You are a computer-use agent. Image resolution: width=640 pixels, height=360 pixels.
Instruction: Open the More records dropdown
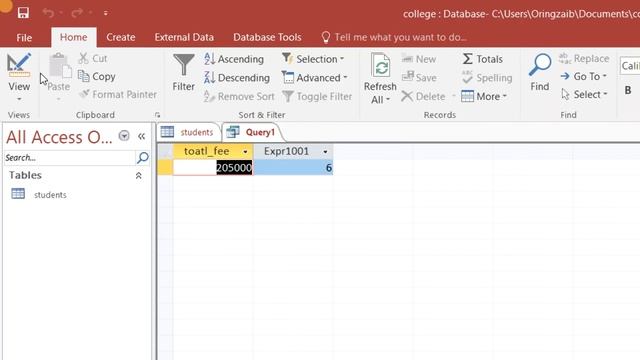tap(484, 96)
